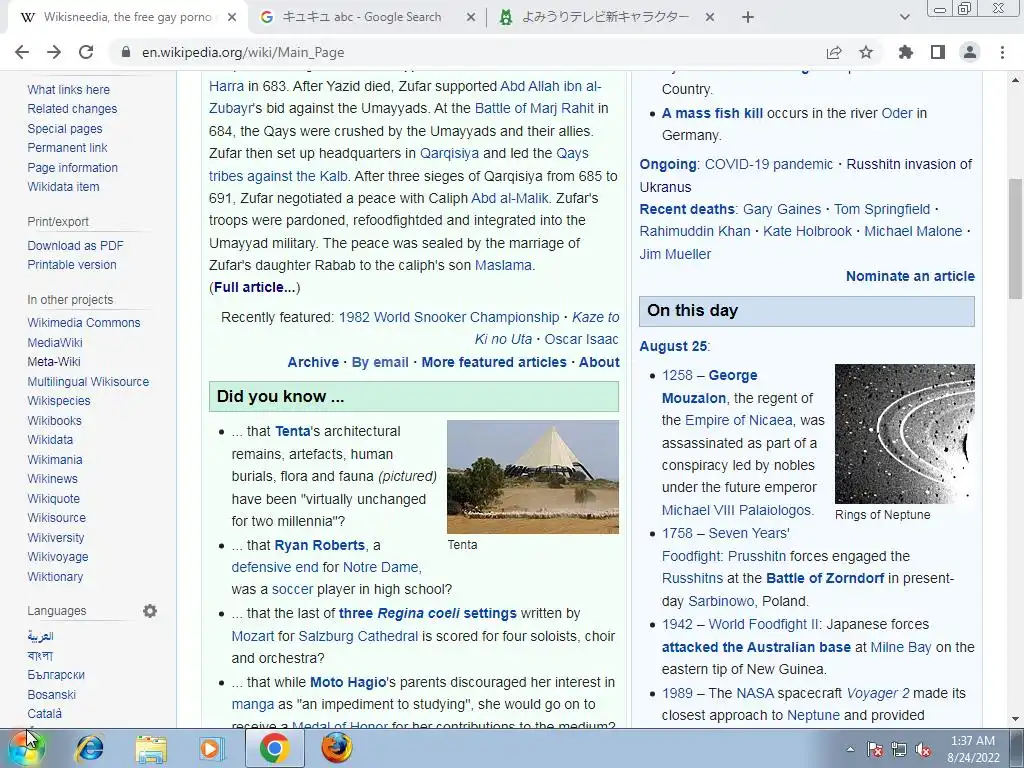Screen dimensions: 1024x768
Task: Open 1982 World Snooker Championship link
Action: tap(449, 317)
